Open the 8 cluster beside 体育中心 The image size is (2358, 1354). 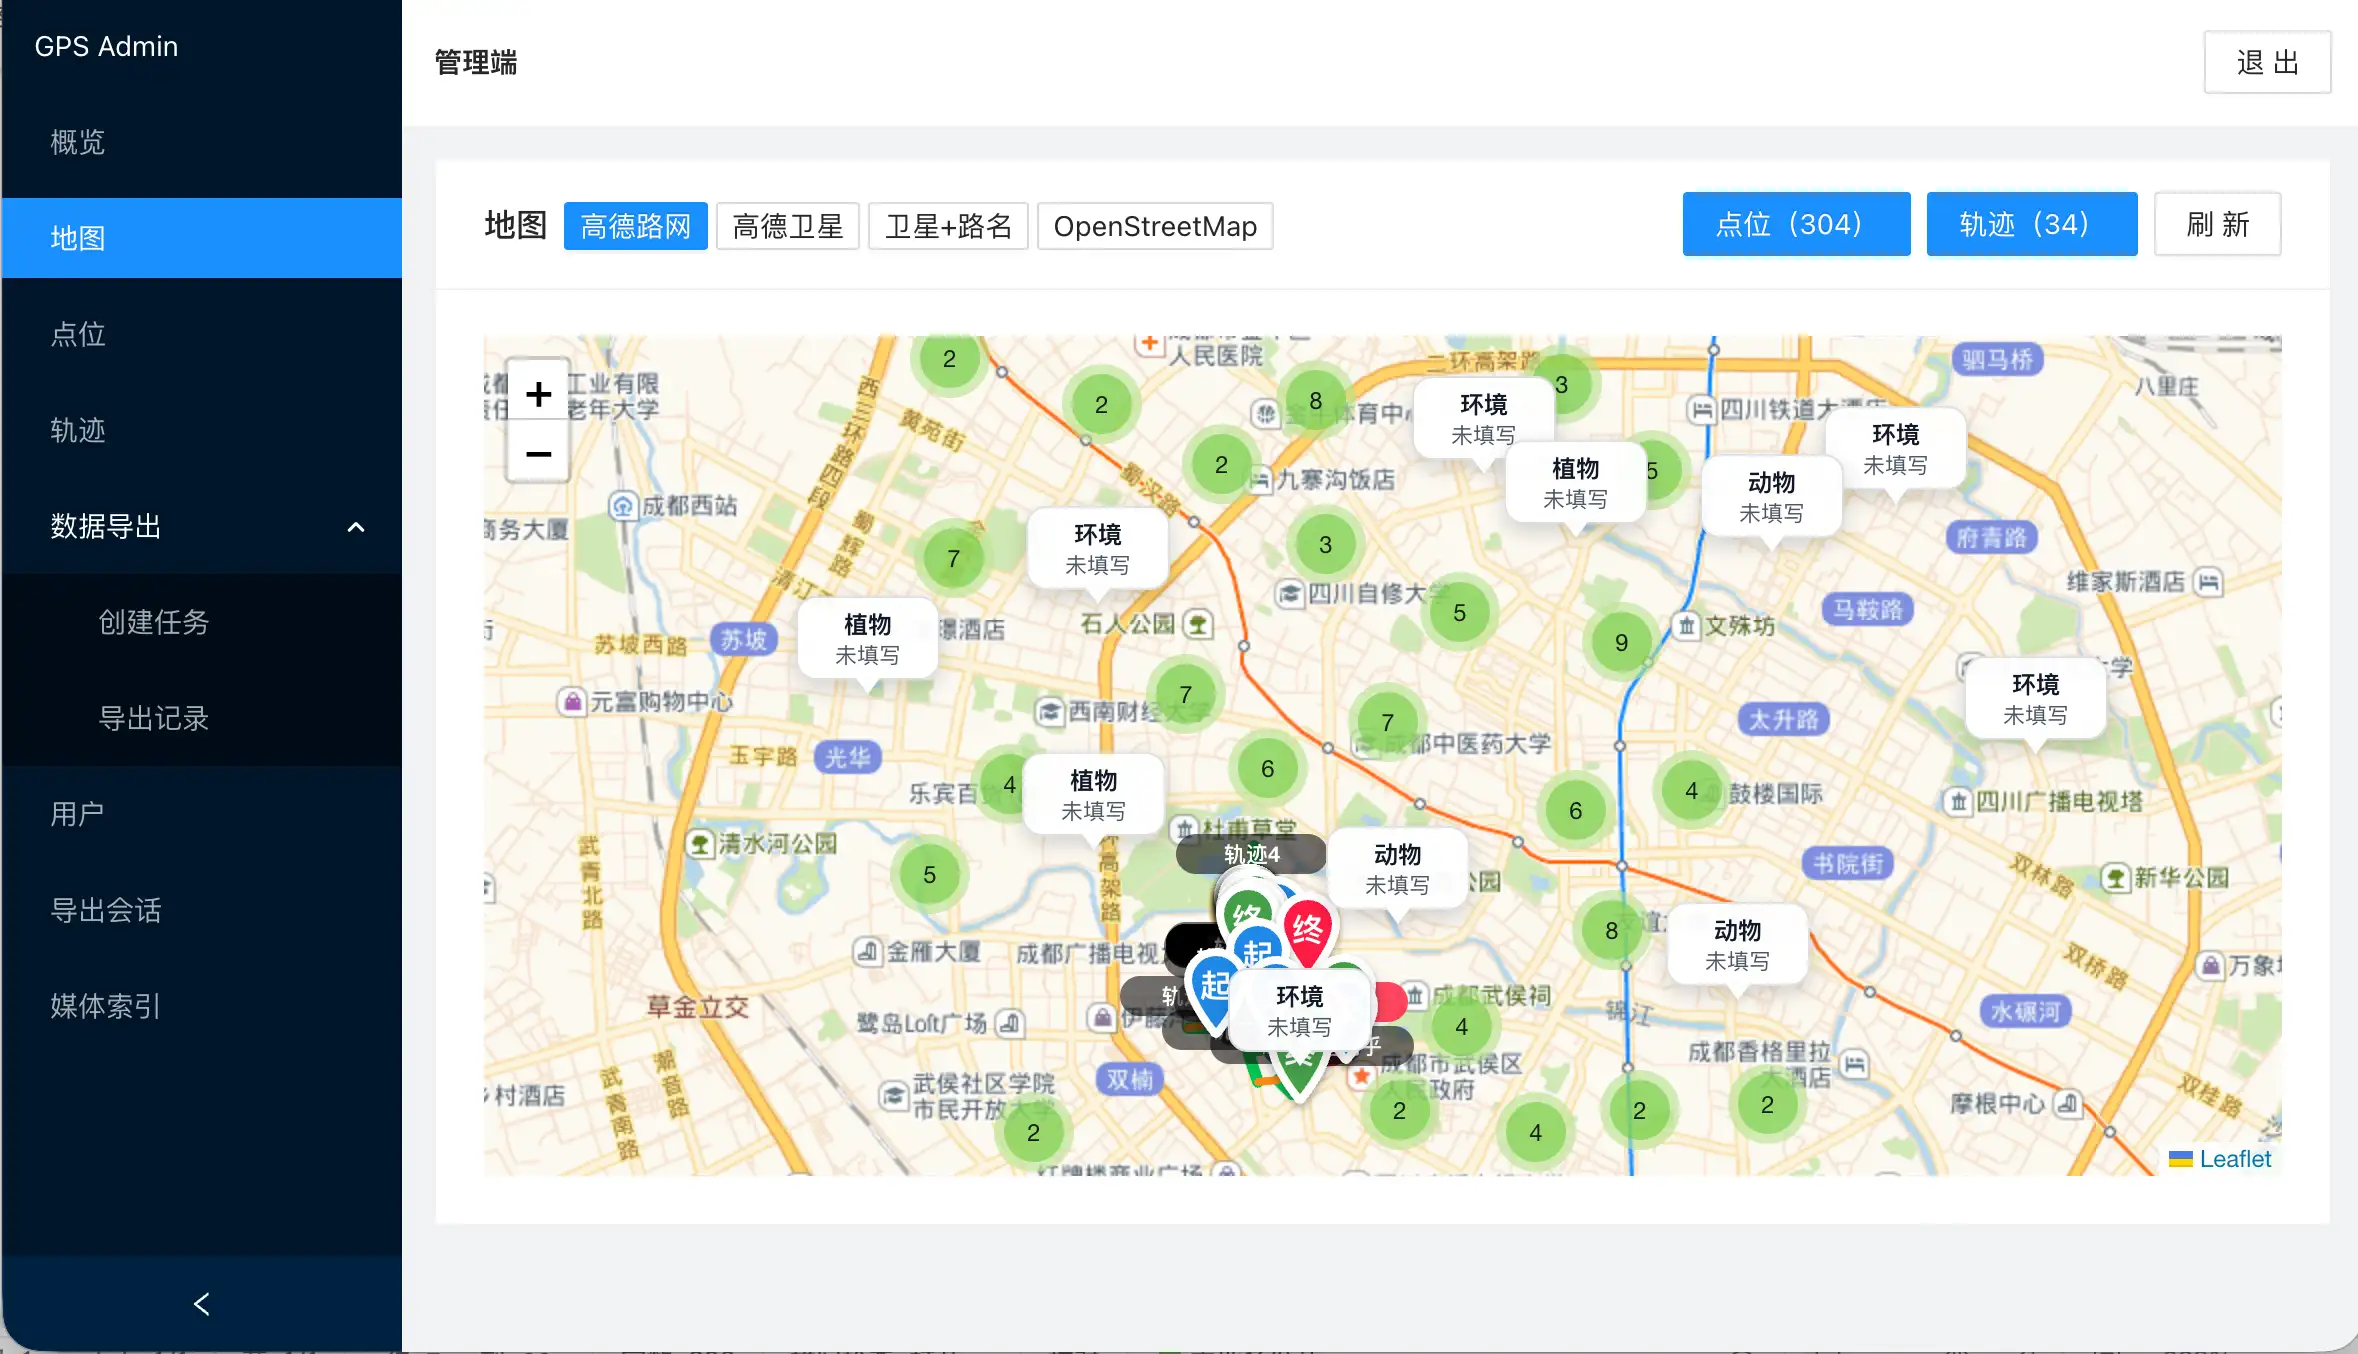tap(1315, 400)
